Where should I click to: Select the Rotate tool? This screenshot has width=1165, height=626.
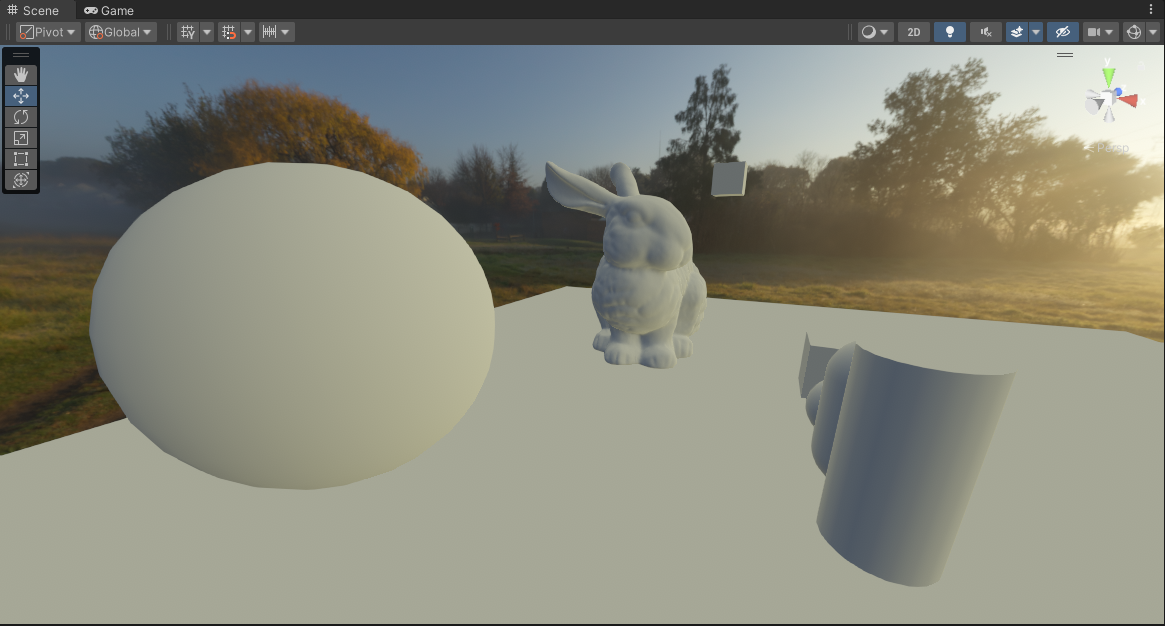pos(21,117)
